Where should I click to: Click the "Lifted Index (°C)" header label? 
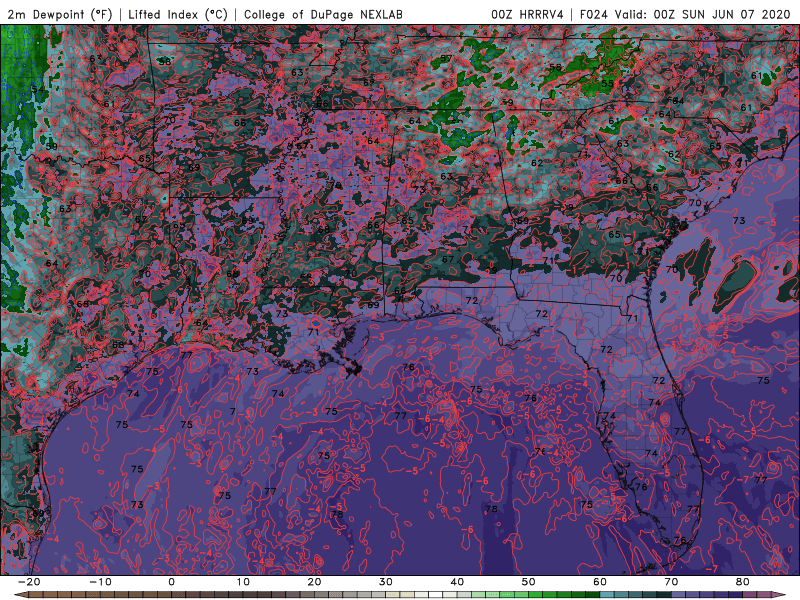pyautogui.click(x=178, y=14)
